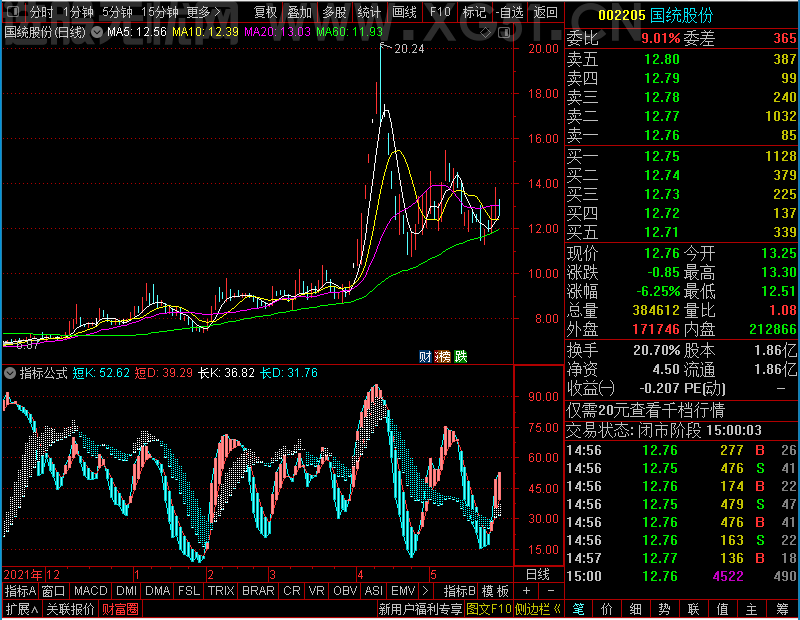Zoom in chart with plus button

click(x=527, y=590)
